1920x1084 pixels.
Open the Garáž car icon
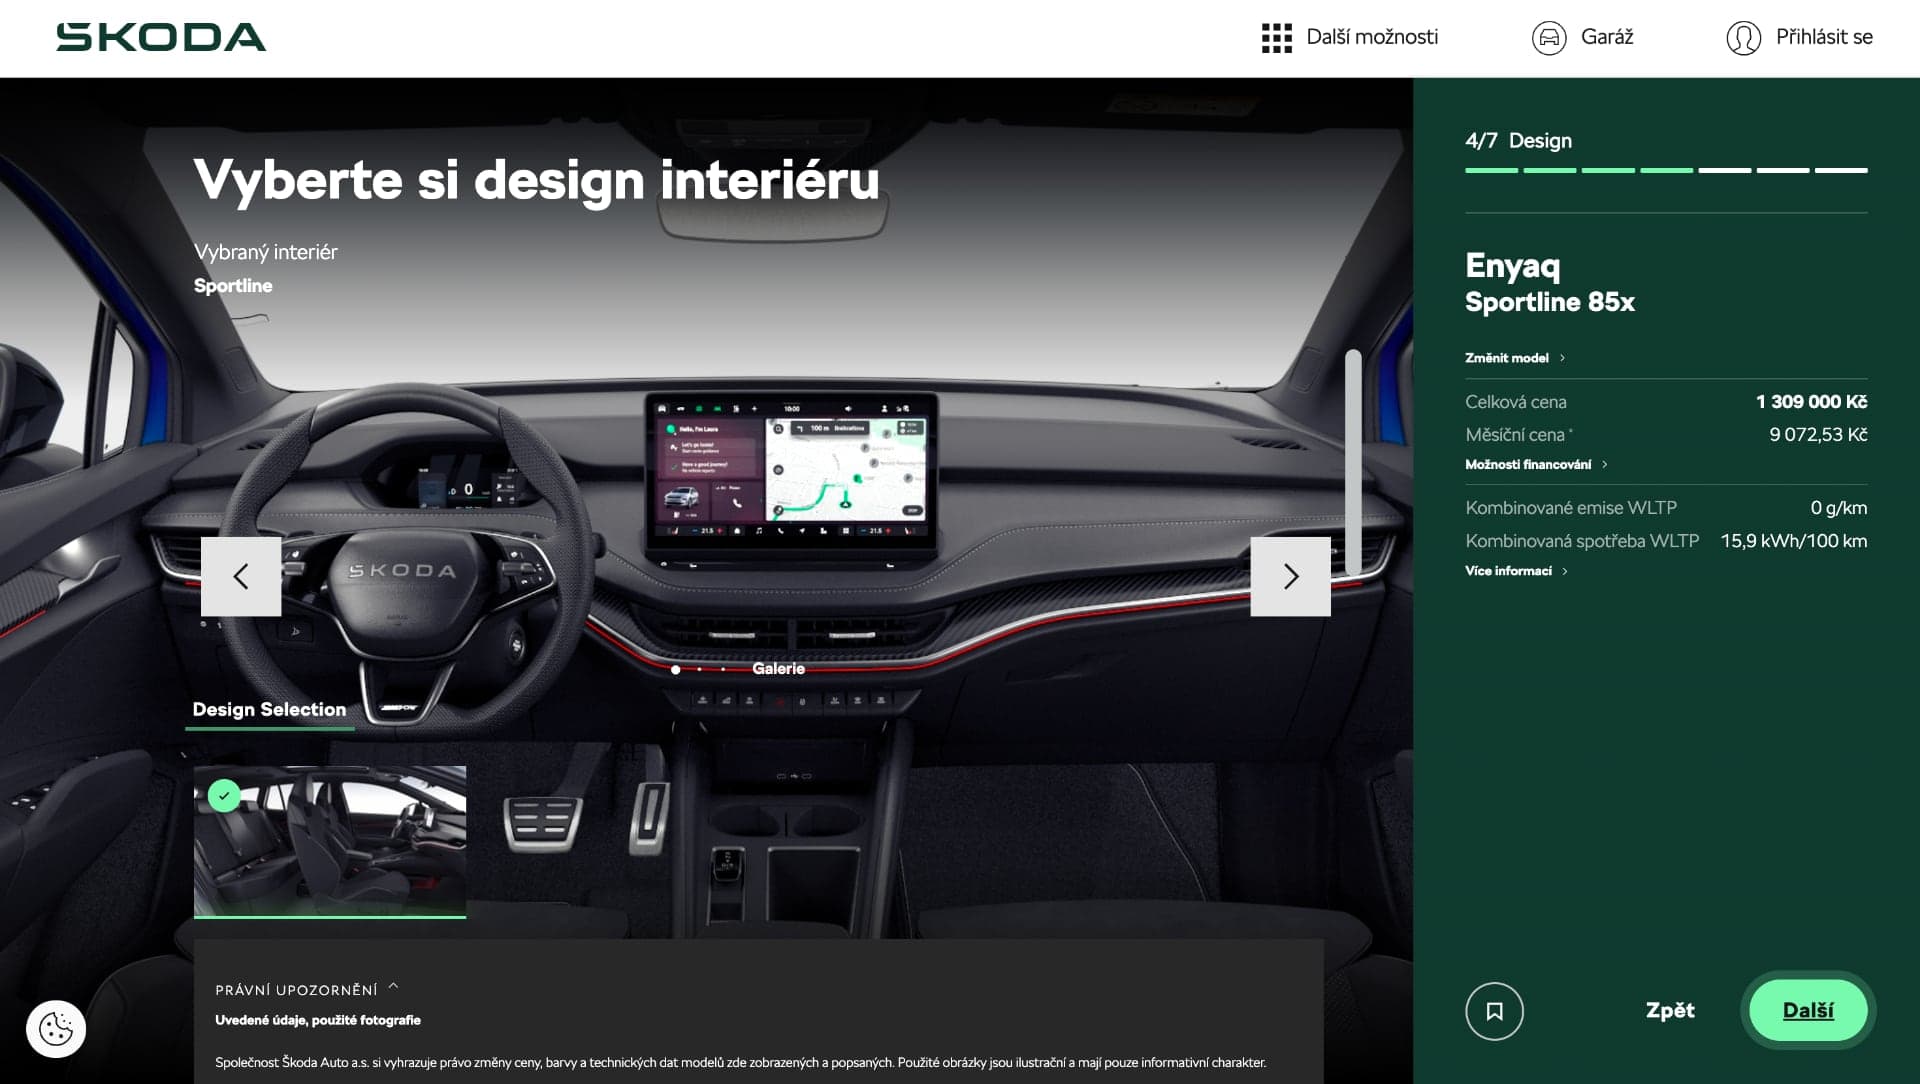(1549, 38)
